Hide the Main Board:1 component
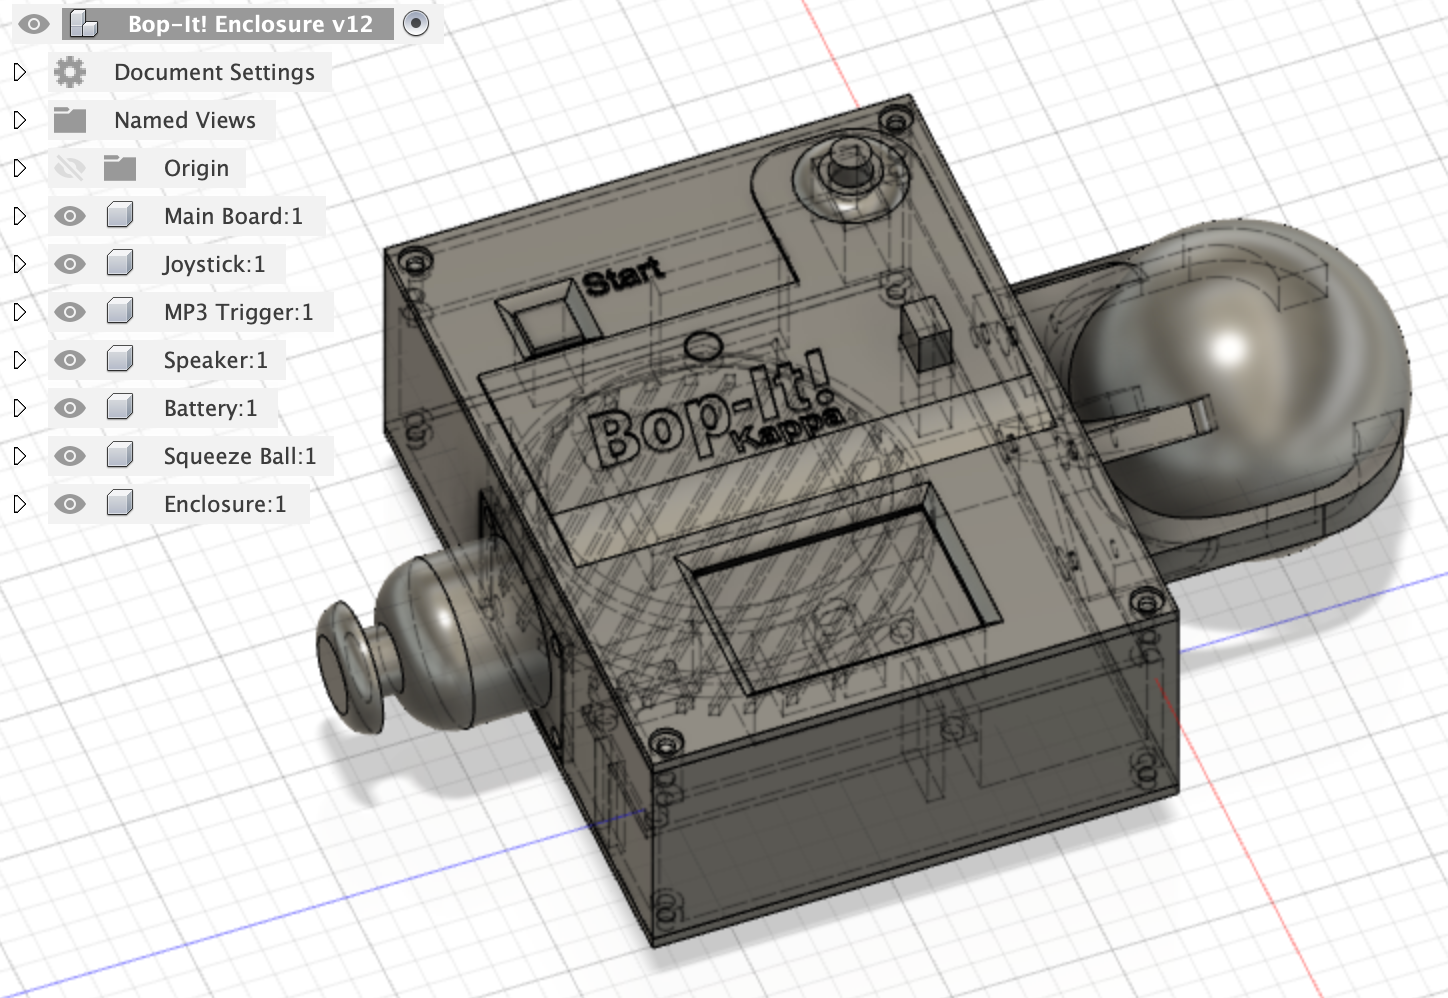This screenshot has height=998, width=1448. [x=70, y=216]
